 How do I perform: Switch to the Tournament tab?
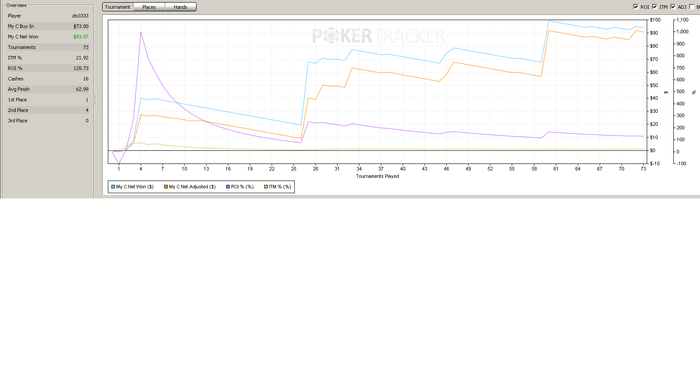(118, 7)
